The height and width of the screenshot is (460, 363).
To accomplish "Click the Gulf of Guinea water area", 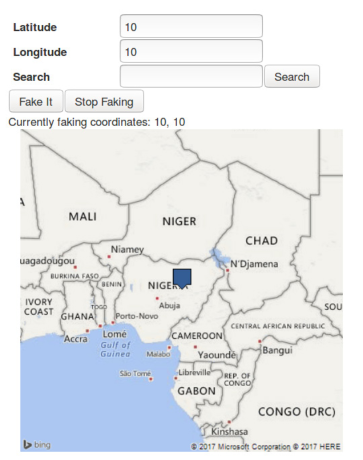I will 115,350.
